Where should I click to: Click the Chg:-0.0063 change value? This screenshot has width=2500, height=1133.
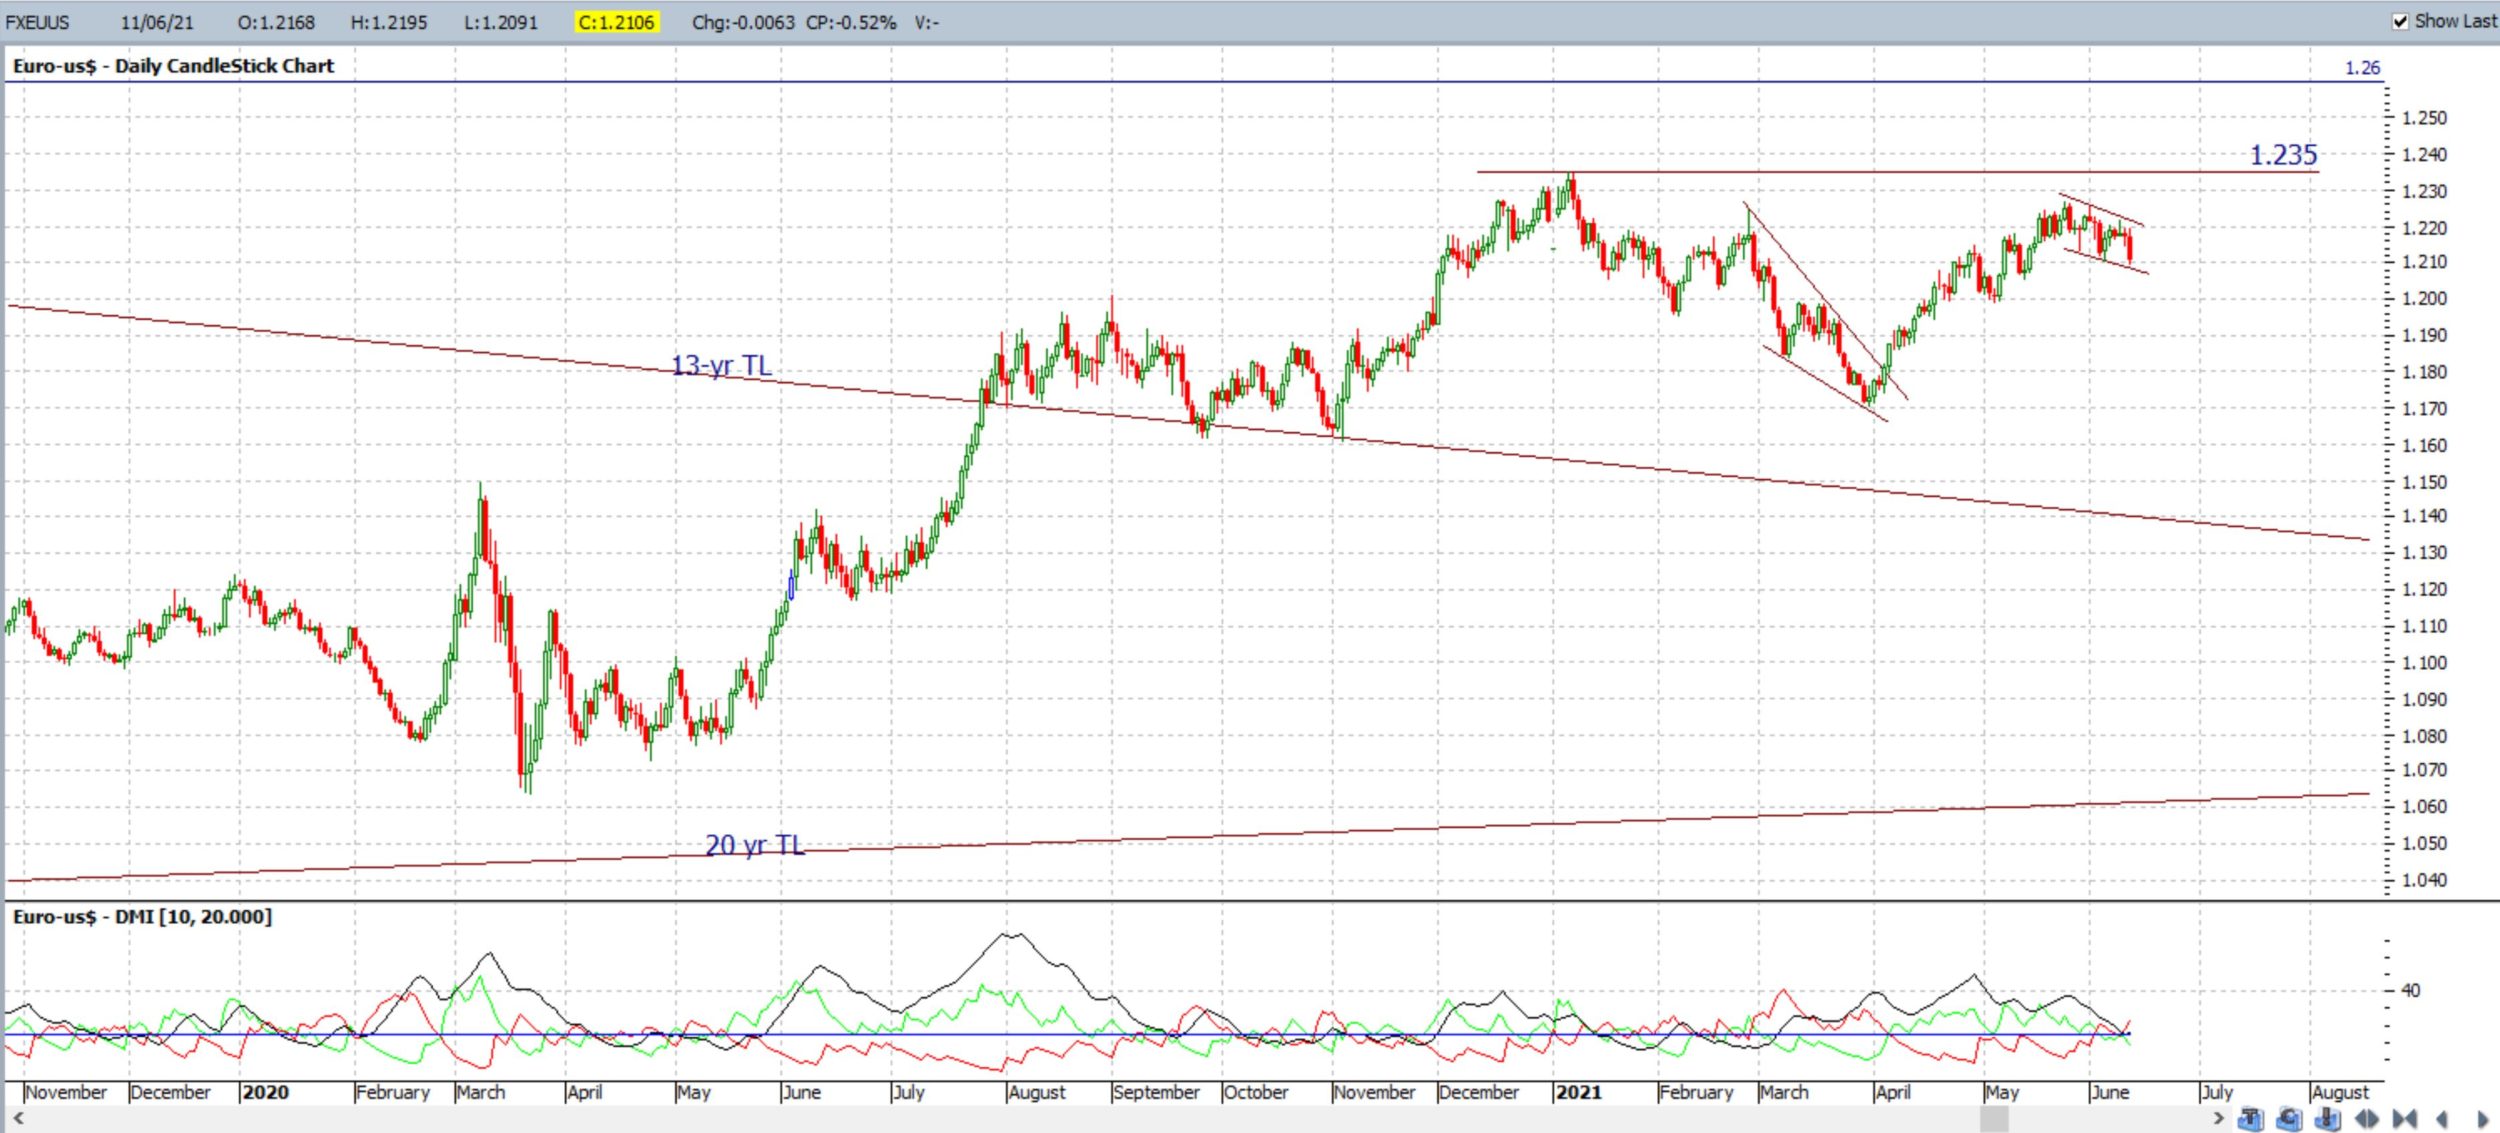(743, 22)
